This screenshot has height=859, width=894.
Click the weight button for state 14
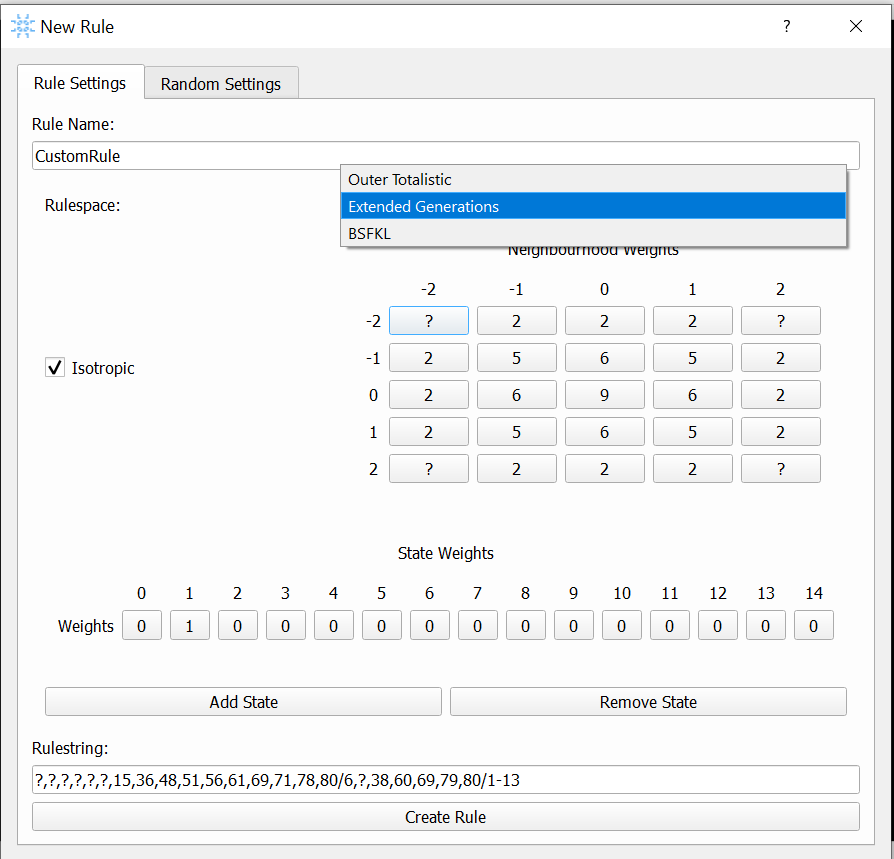point(814,626)
